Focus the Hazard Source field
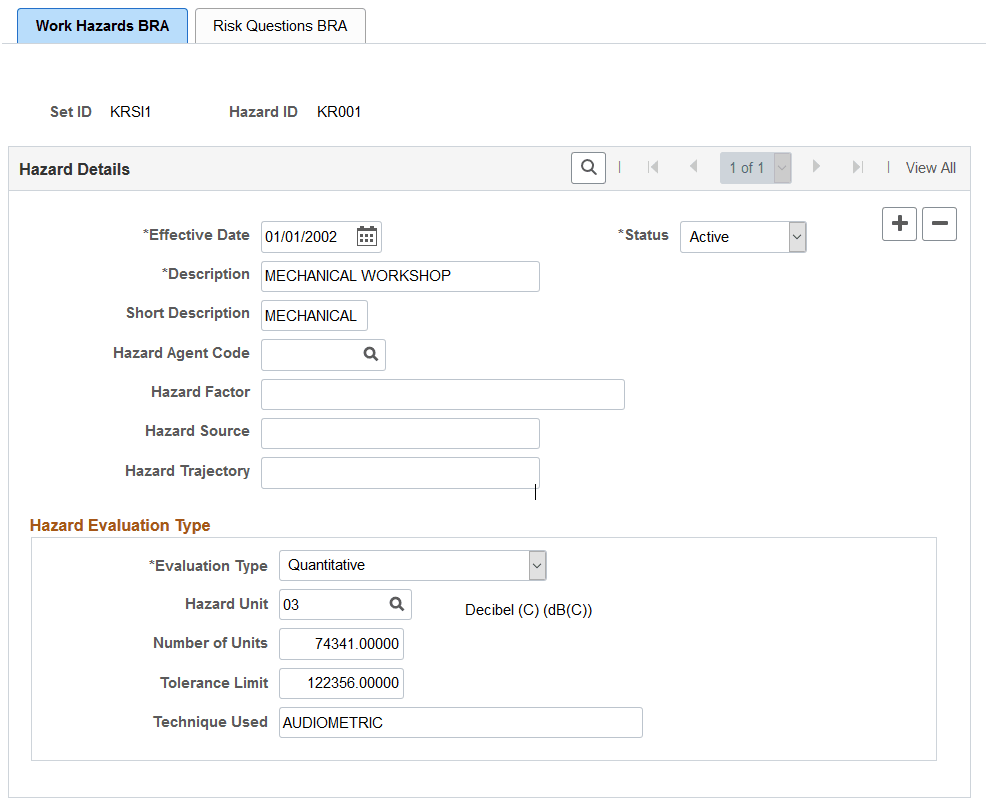 point(400,434)
